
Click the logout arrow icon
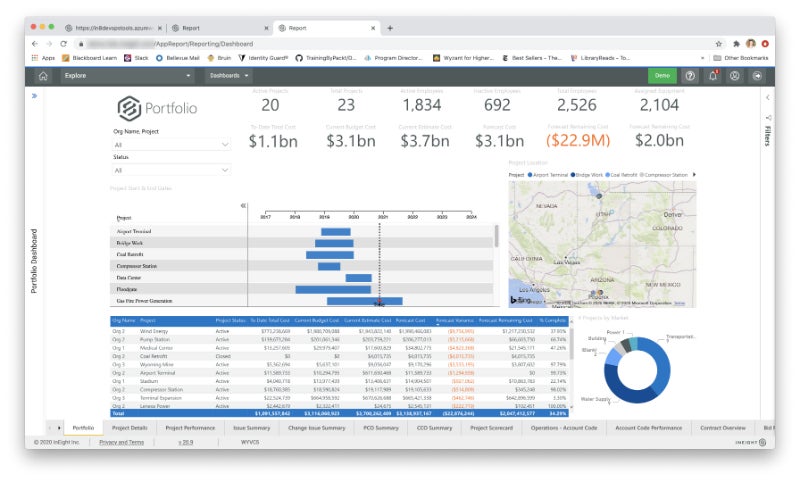[757, 75]
